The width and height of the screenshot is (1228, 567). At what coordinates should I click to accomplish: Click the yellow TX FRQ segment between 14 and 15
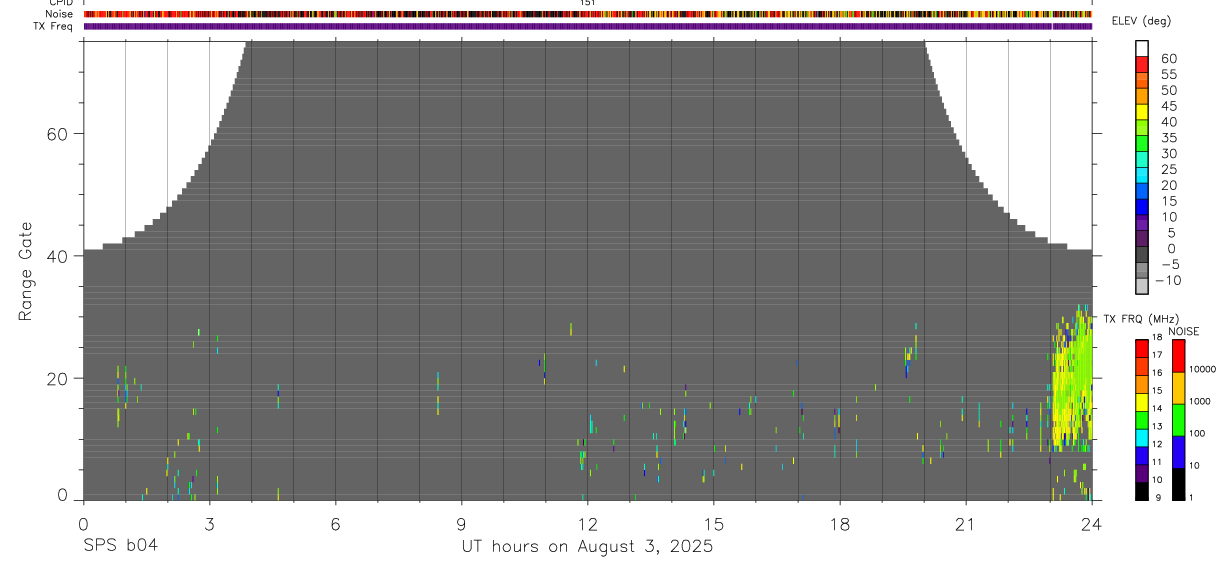tap(1142, 401)
